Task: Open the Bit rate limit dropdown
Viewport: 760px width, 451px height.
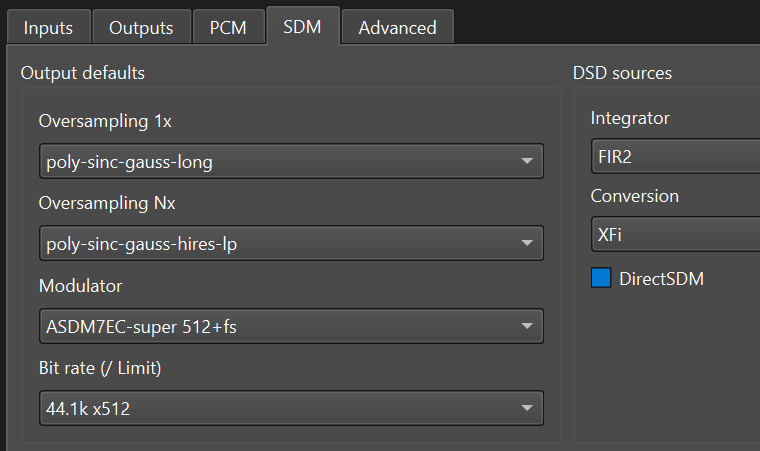Action: coord(291,407)
